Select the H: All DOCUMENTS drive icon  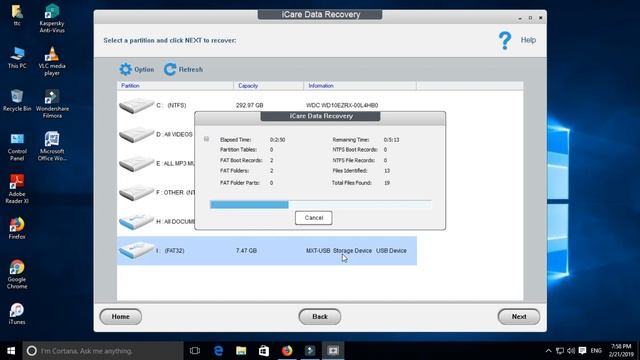click(x=136, y=222)
